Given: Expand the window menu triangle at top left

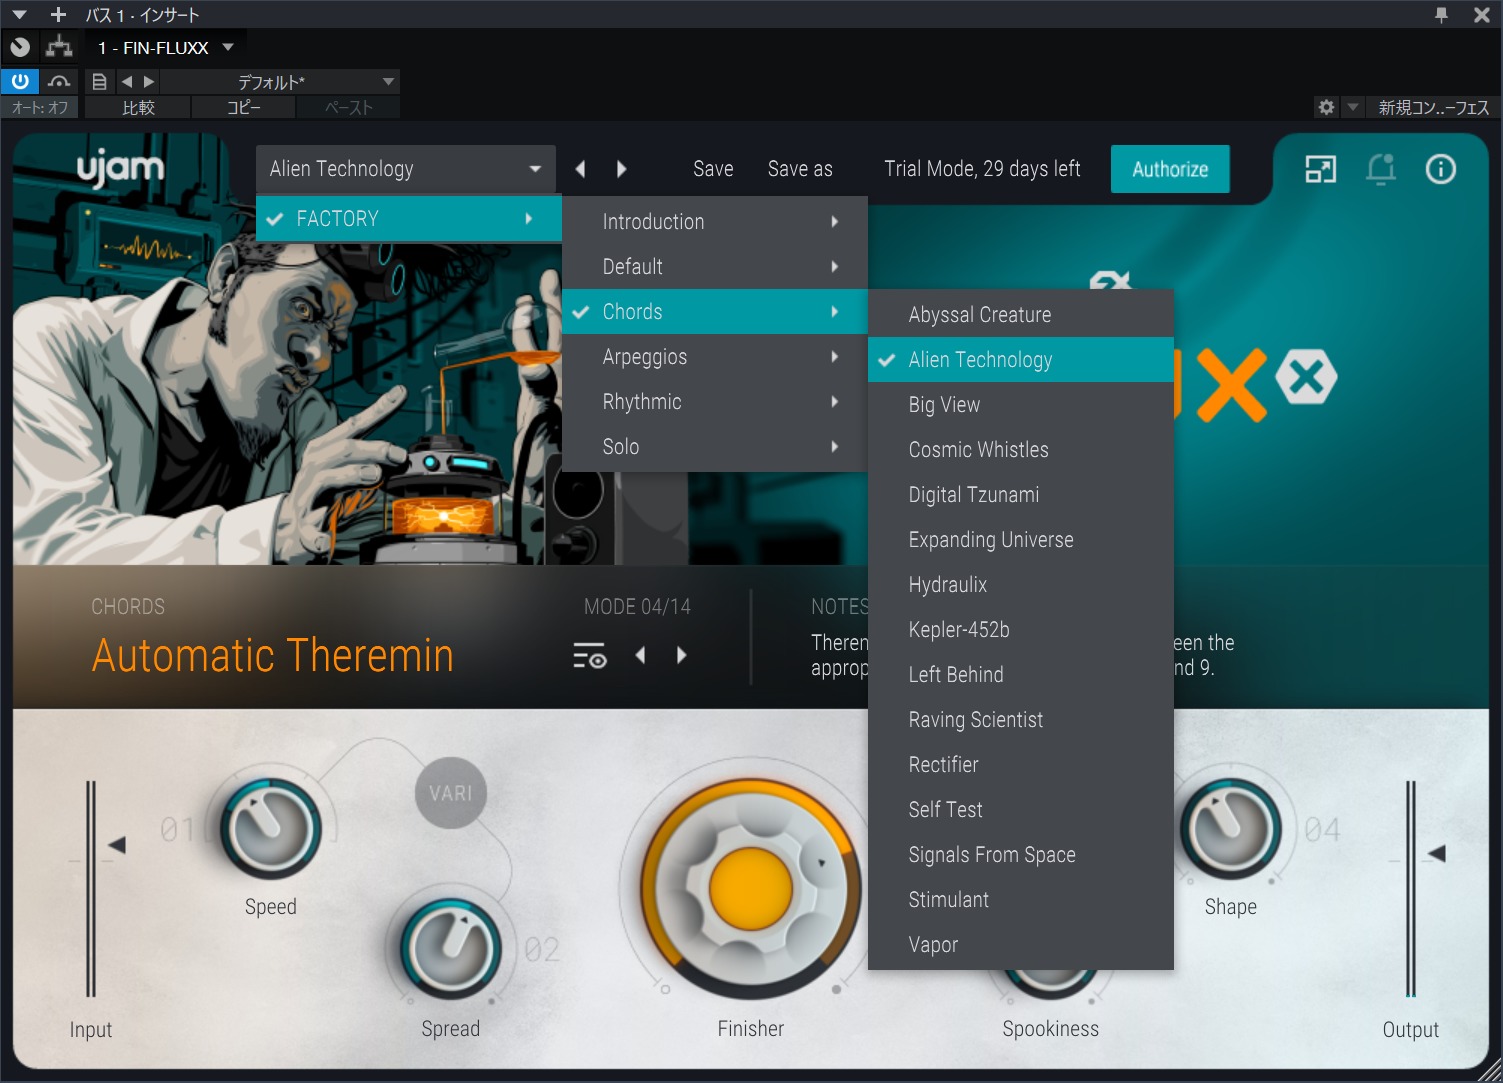Looking at the screenshot, I should click(19, 14).
